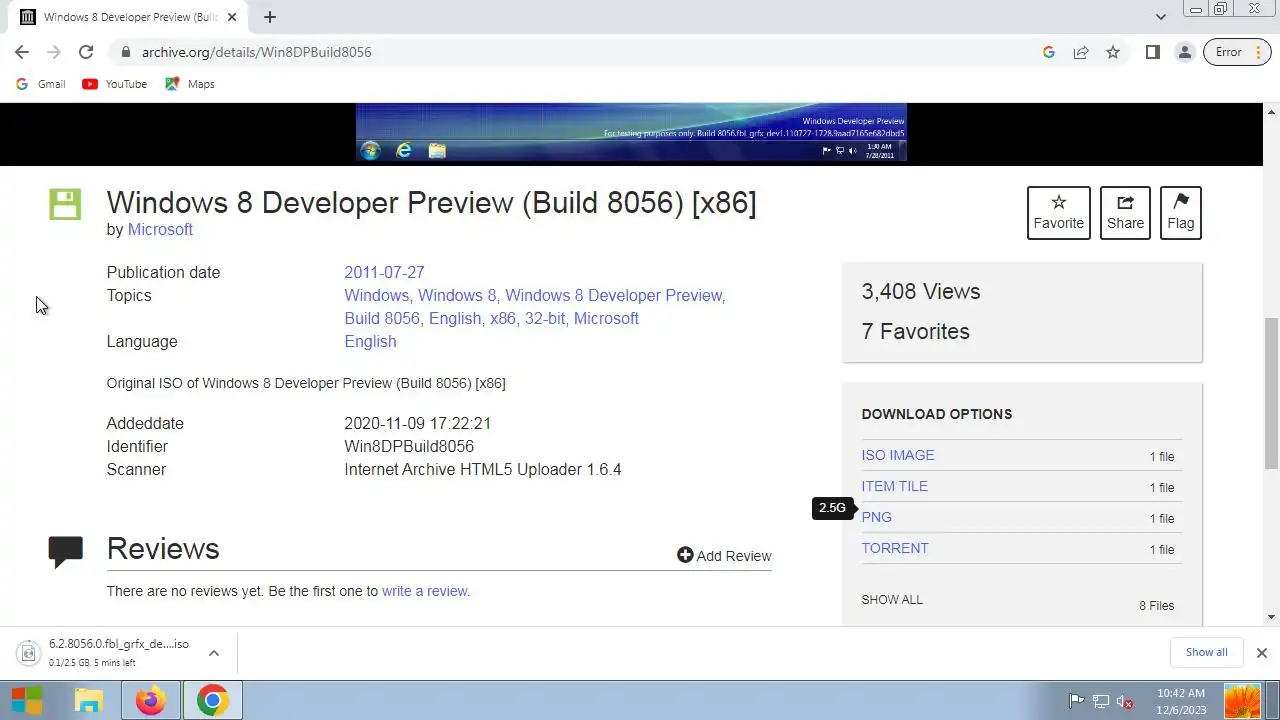1280x720 pixels.
Task: Open File Explorer from the taskbar
Action: click(x=88, y=700)
